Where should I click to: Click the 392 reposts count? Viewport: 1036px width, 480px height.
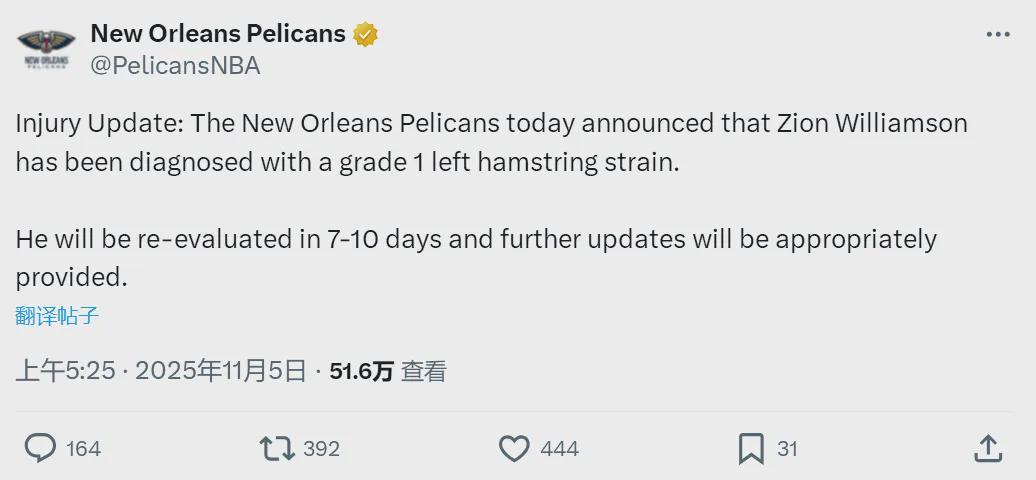(x=321, y=449)
